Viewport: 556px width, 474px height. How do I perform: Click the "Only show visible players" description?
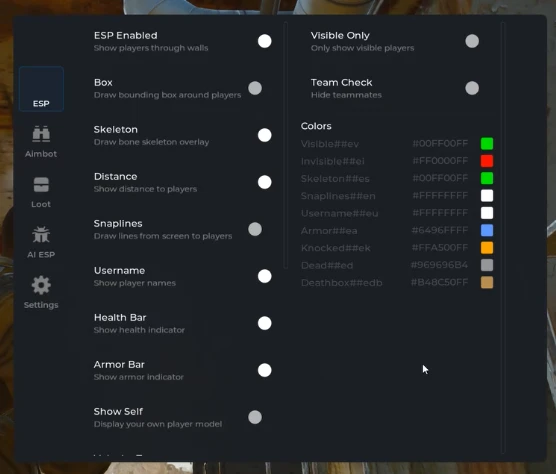tap(362, 48)
